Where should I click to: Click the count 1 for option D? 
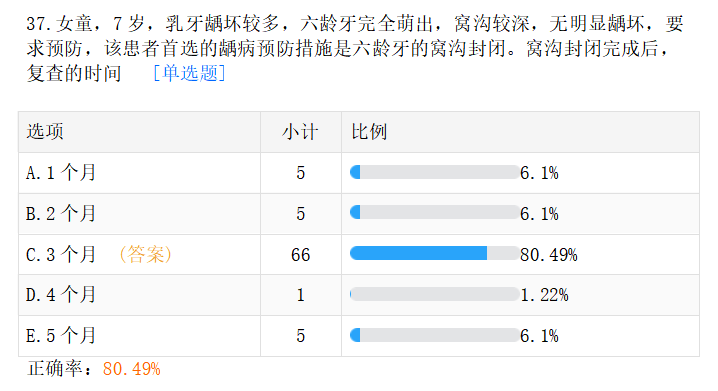click(300, 295)
